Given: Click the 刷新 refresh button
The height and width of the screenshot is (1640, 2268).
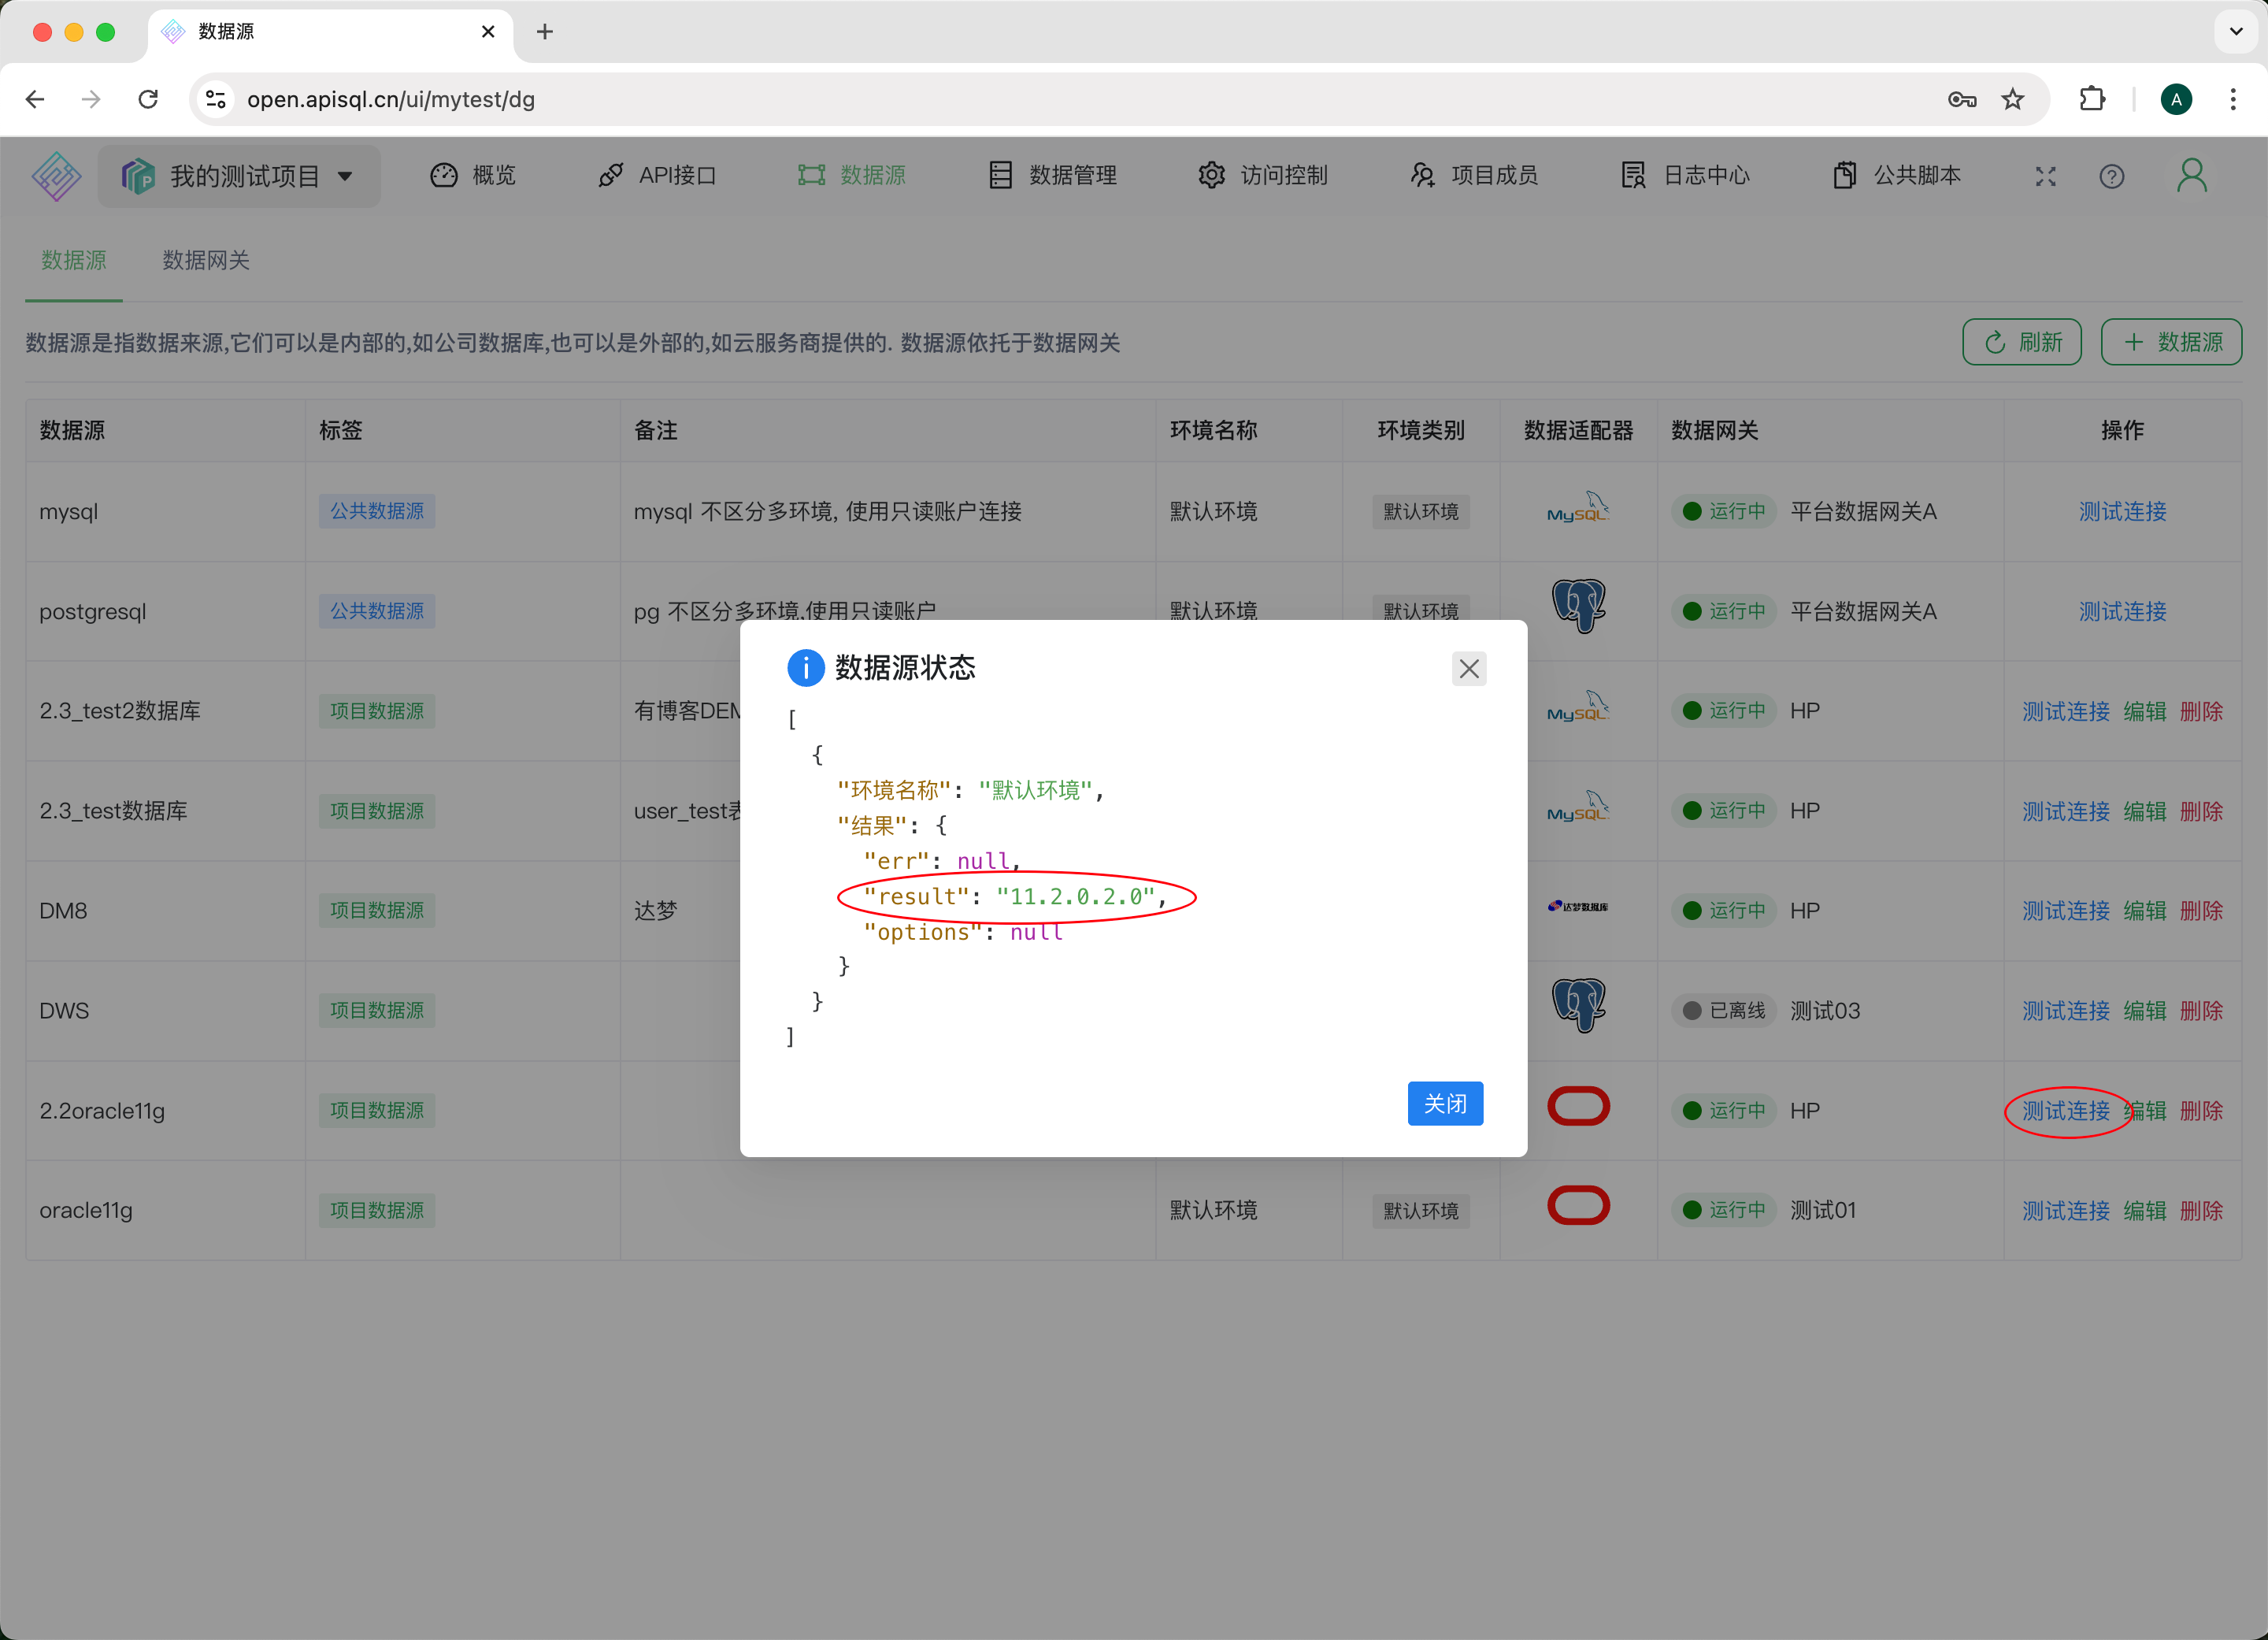Looking at the screenshot, I should [2021, 342].
